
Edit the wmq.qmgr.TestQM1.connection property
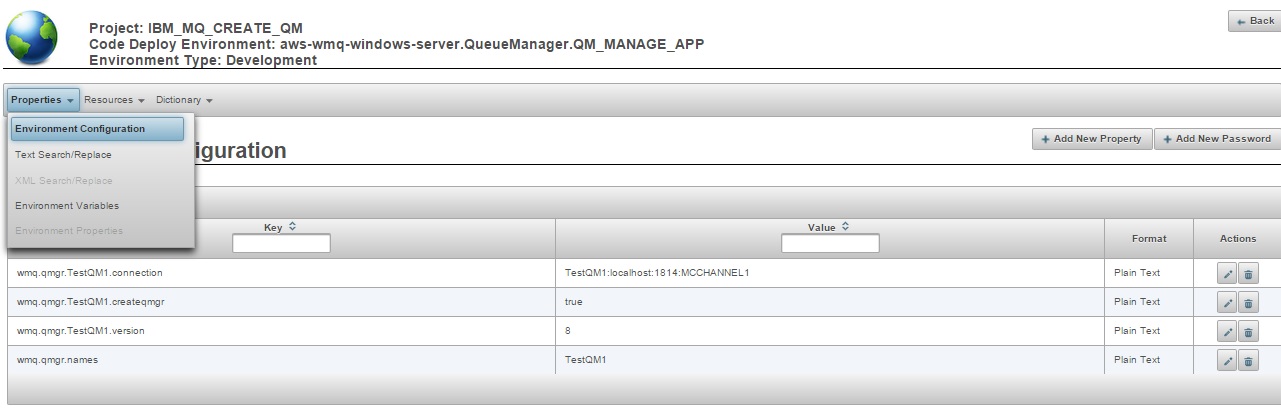(x=1228, y=274)
